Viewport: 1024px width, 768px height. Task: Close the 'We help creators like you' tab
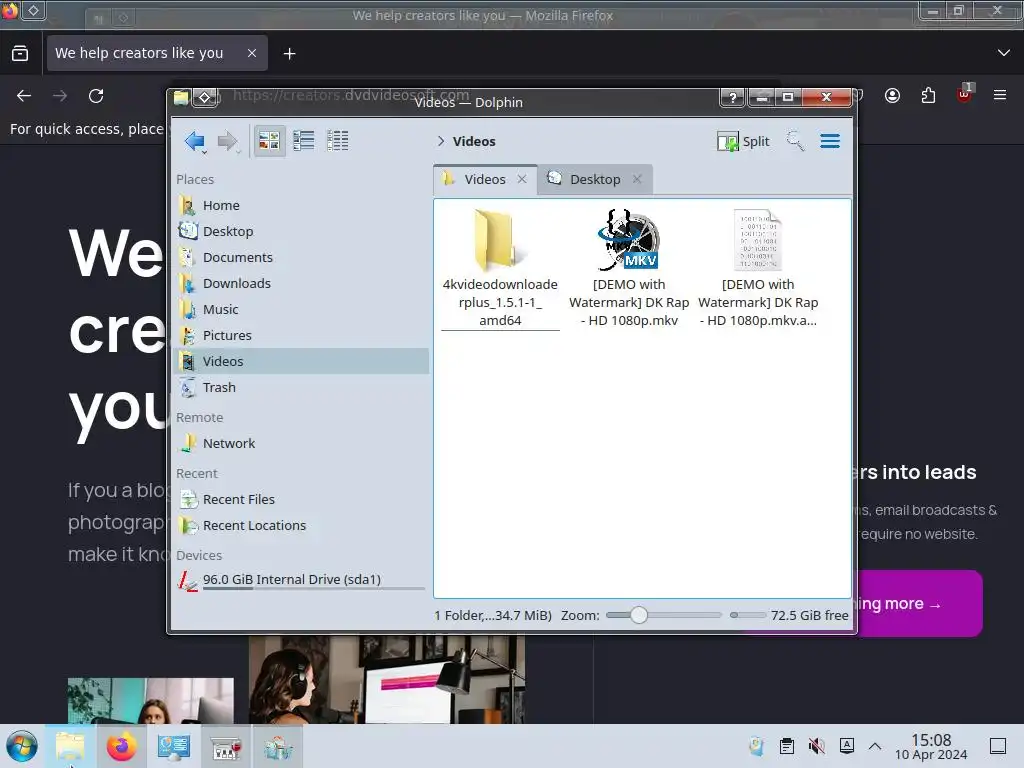click(251, 53)
